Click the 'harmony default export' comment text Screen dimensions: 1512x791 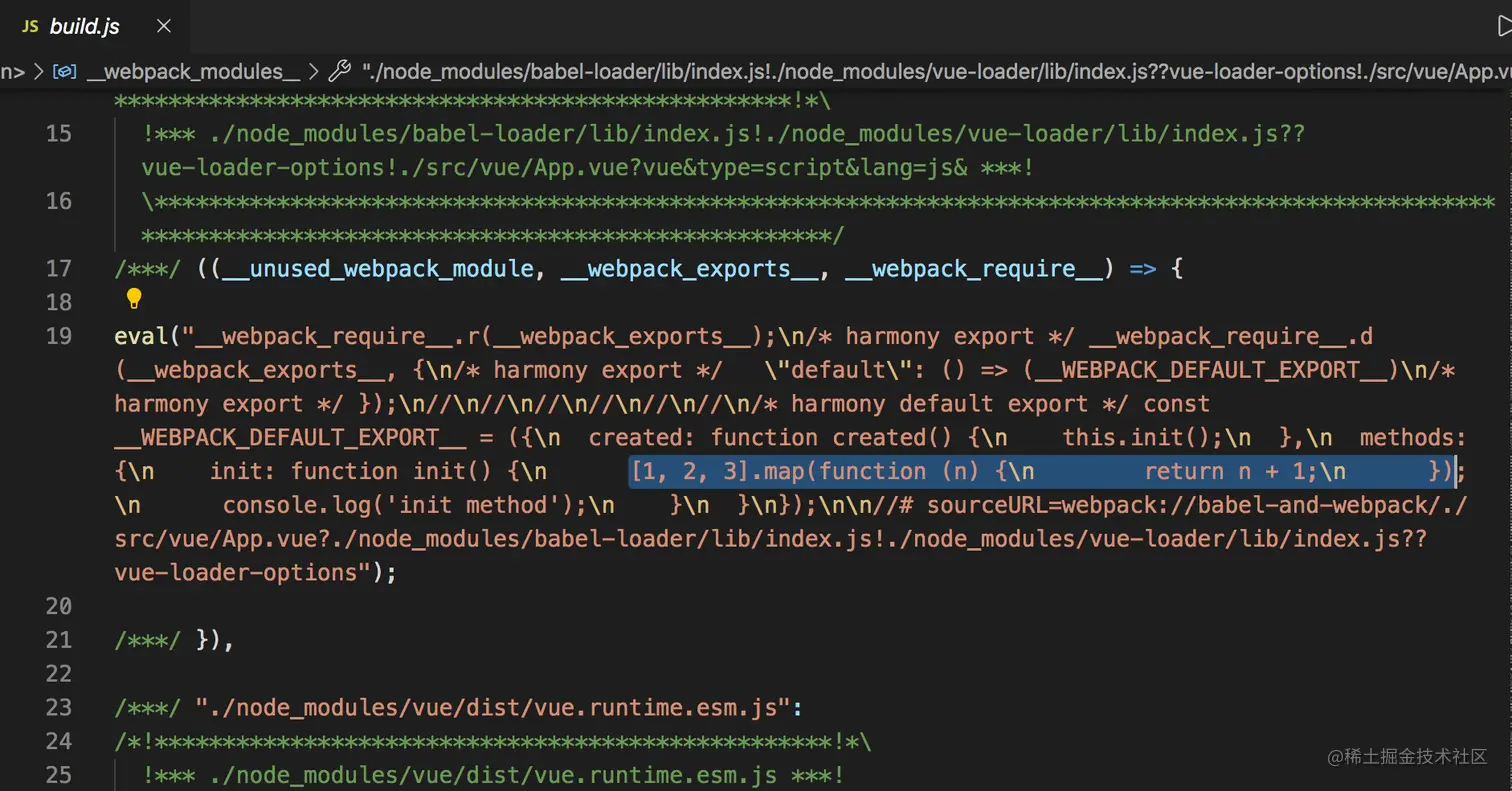939,404
